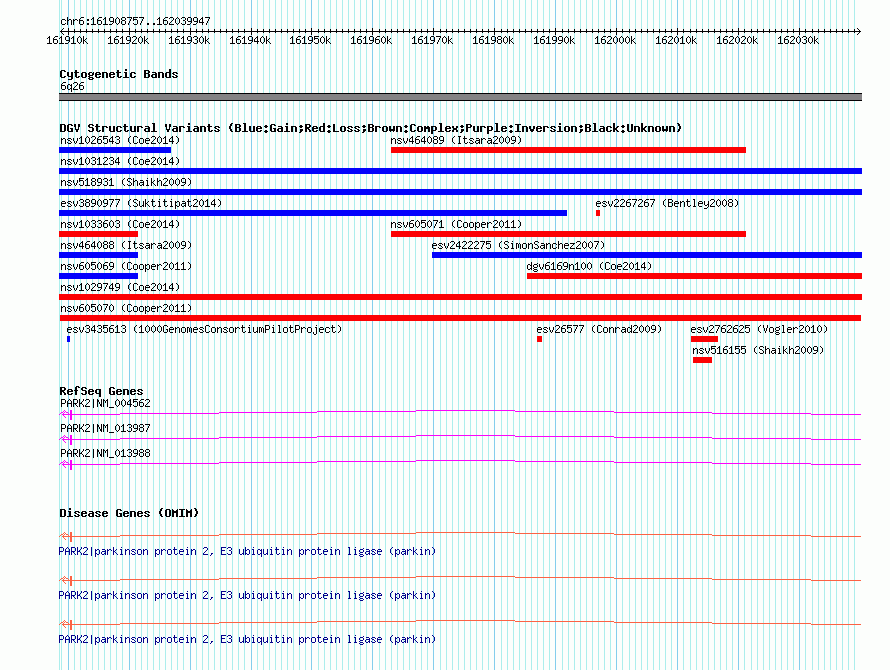This screenshot has width=890, height=670.
Task: Select PARK2|NM_013988 transcript label
Action: 105,453
